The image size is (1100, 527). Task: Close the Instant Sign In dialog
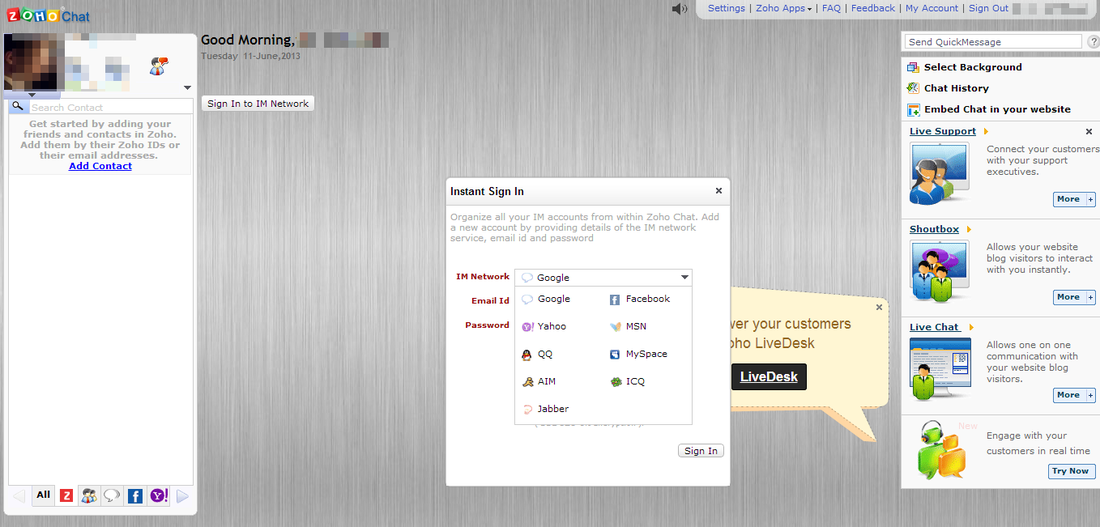pyautogui.click(x=718, y=191)
